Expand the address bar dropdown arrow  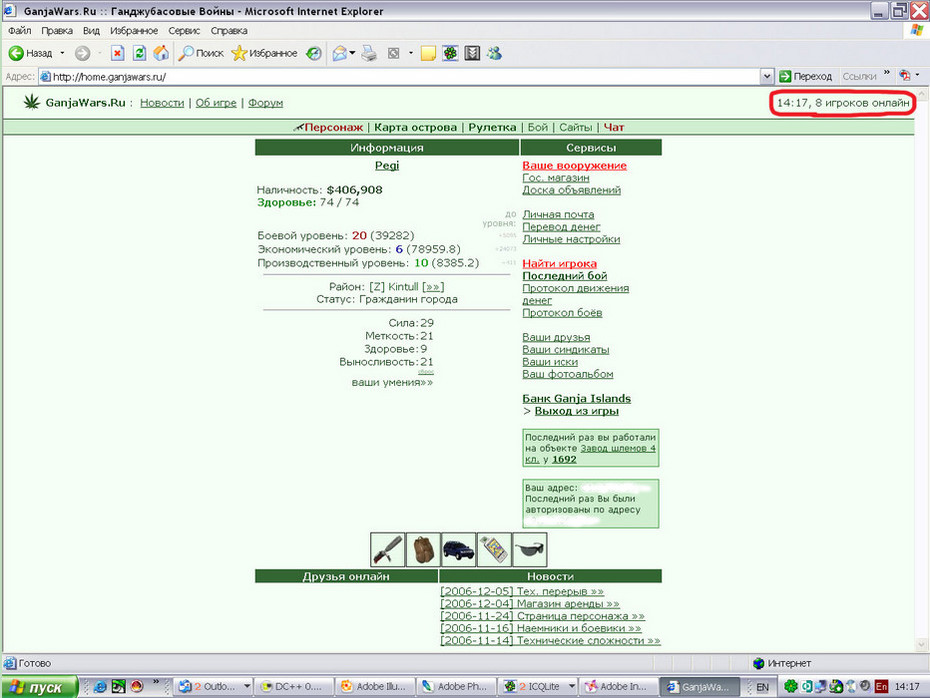pyautogui.click(x=767, y=77)
